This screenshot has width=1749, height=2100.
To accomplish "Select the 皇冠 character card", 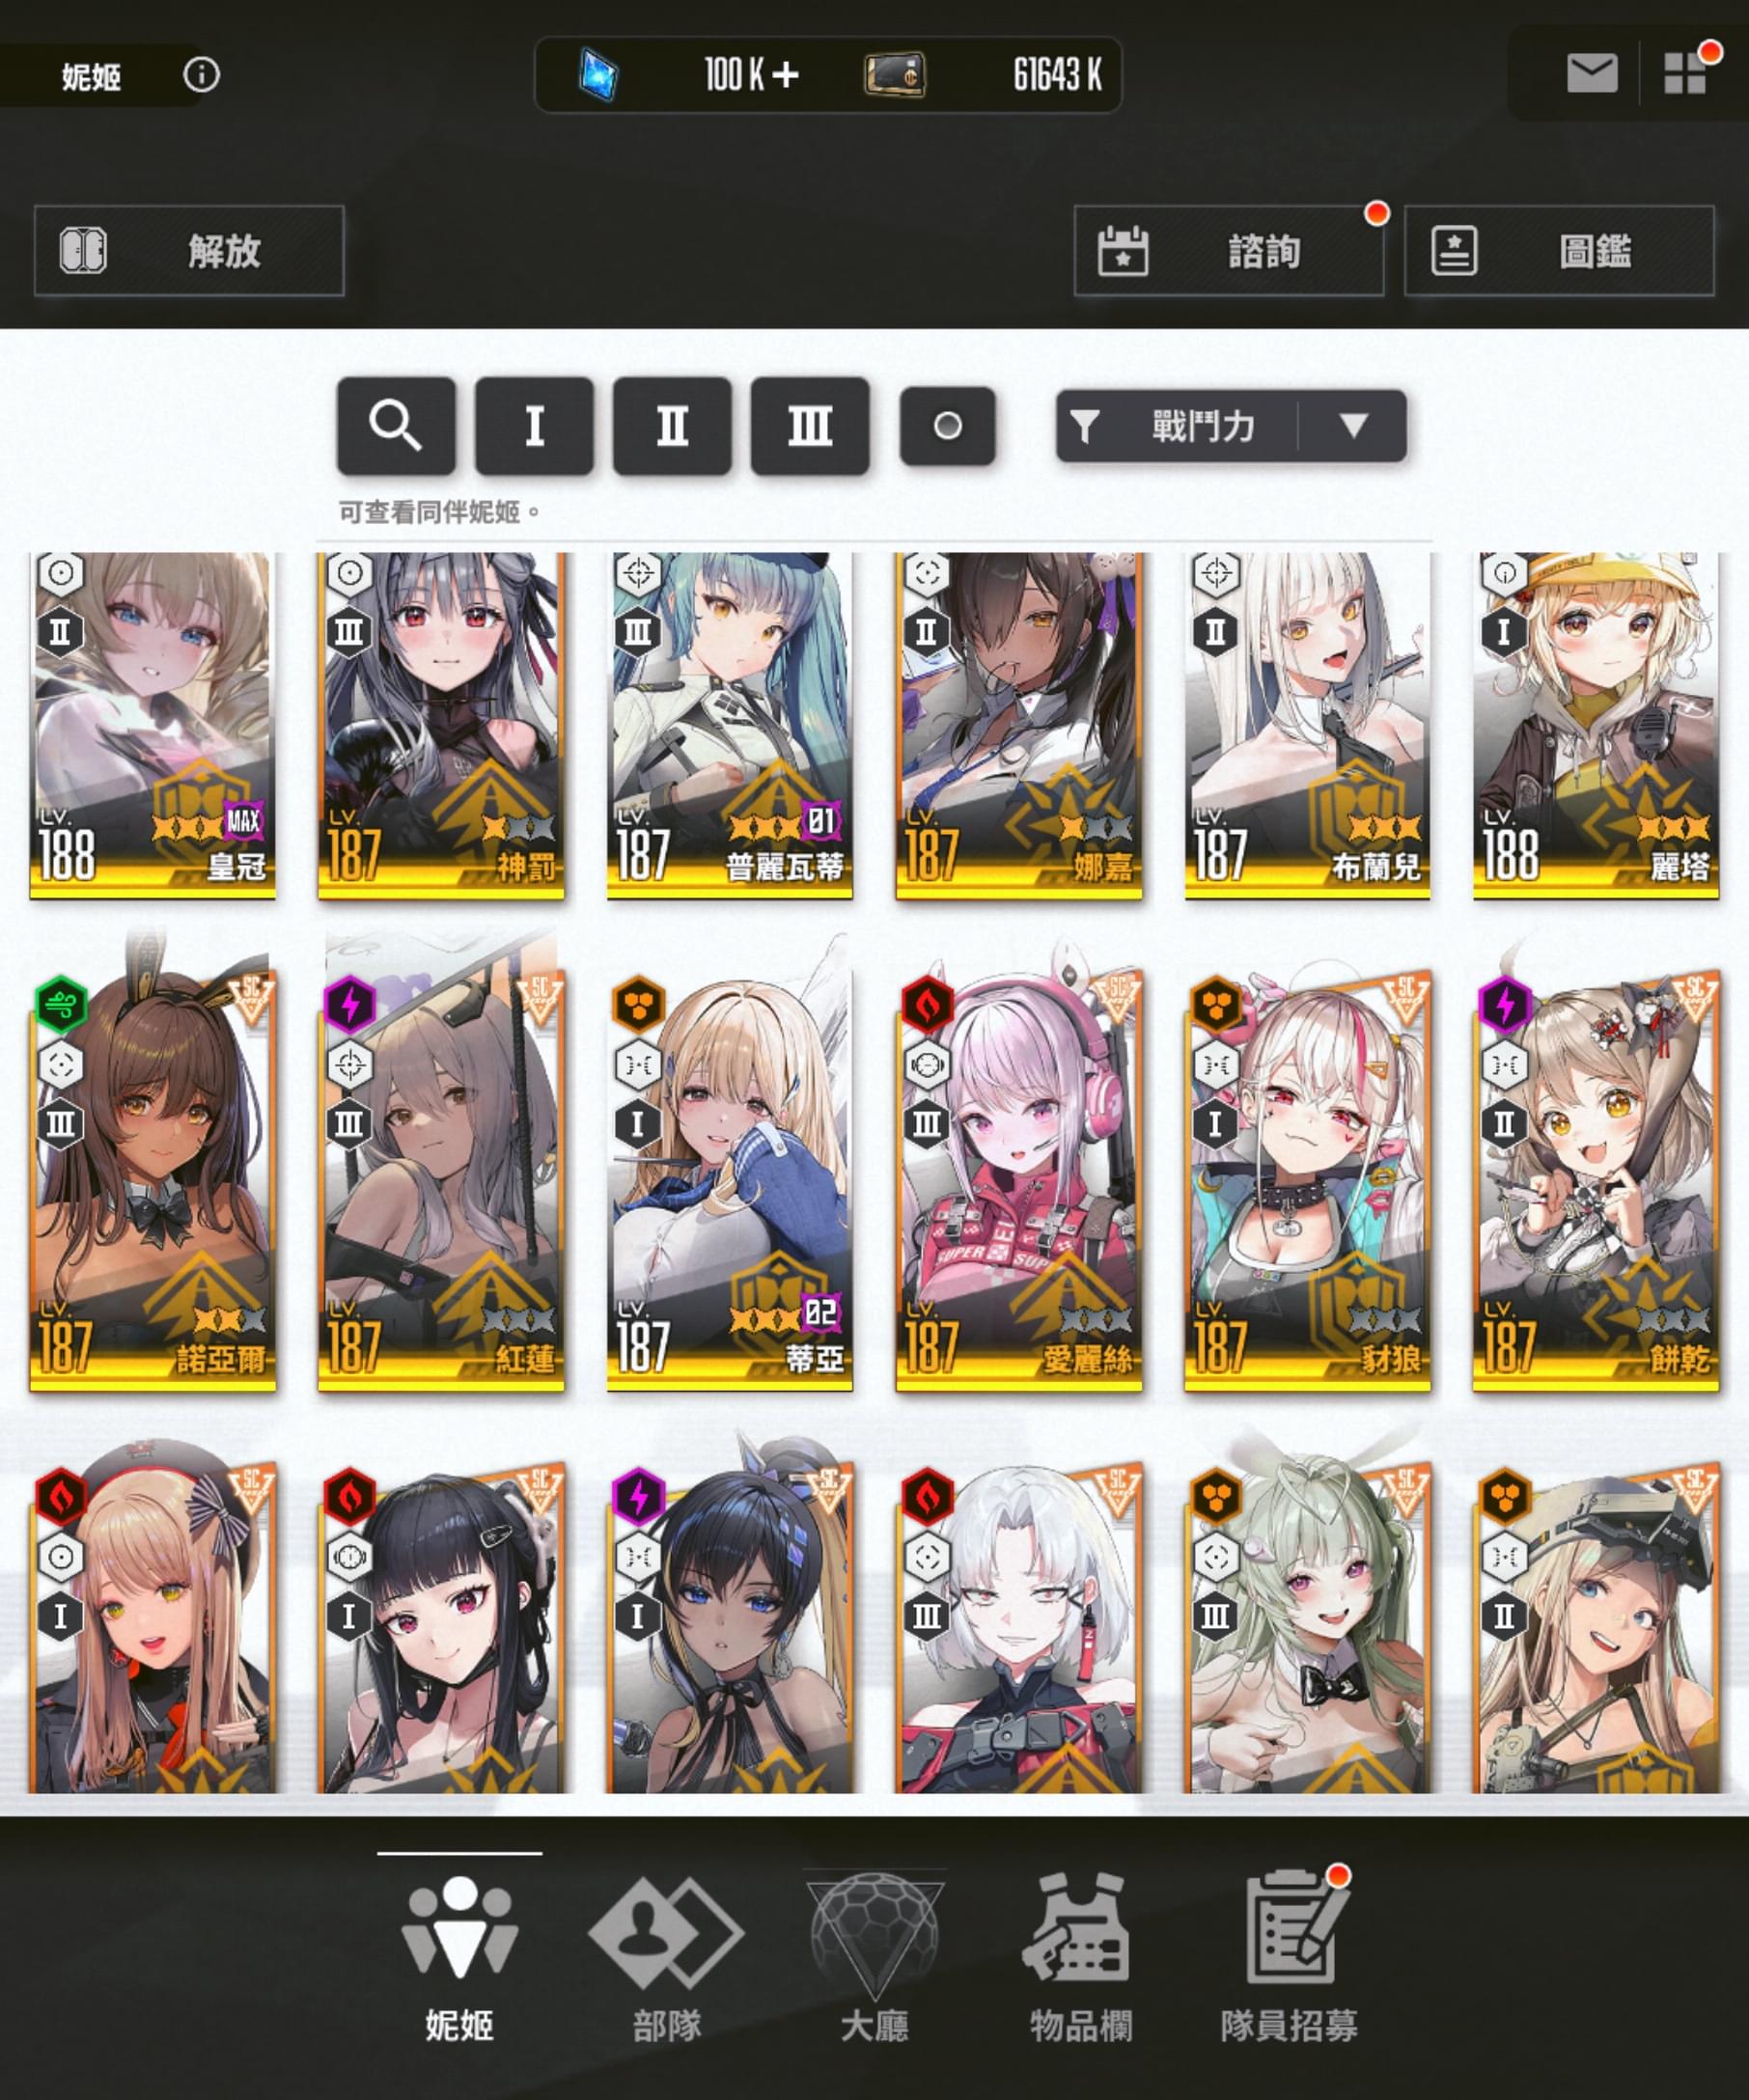I will pos(152,725).
